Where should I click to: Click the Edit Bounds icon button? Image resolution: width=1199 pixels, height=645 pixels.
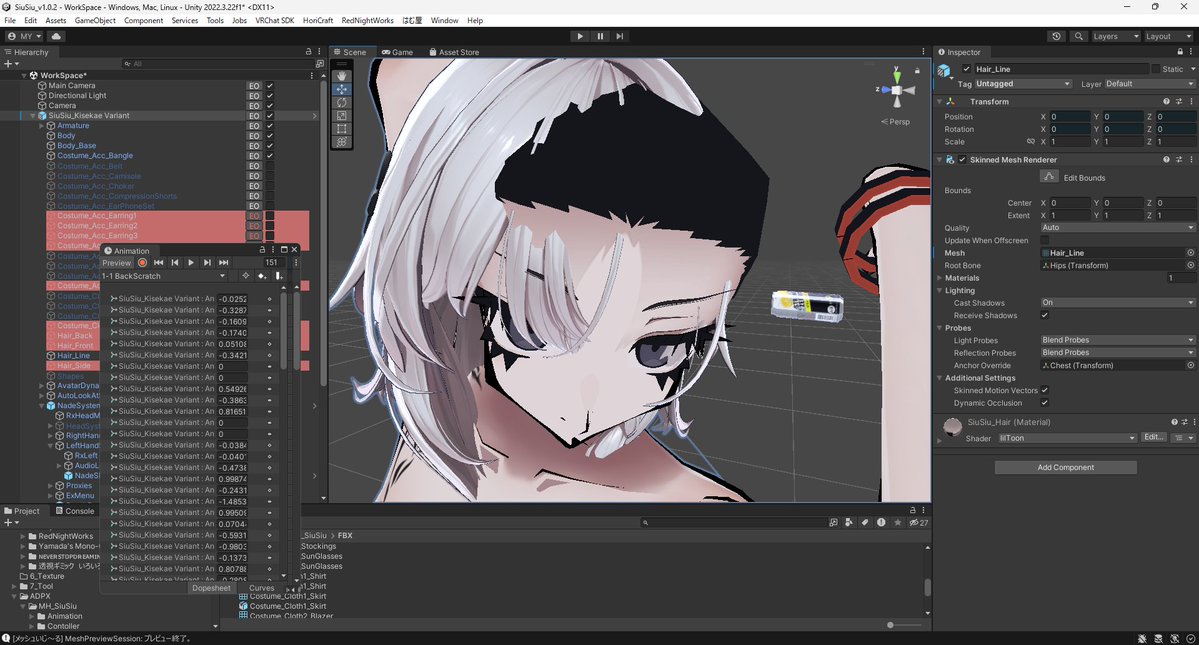tap(1048, 177)
